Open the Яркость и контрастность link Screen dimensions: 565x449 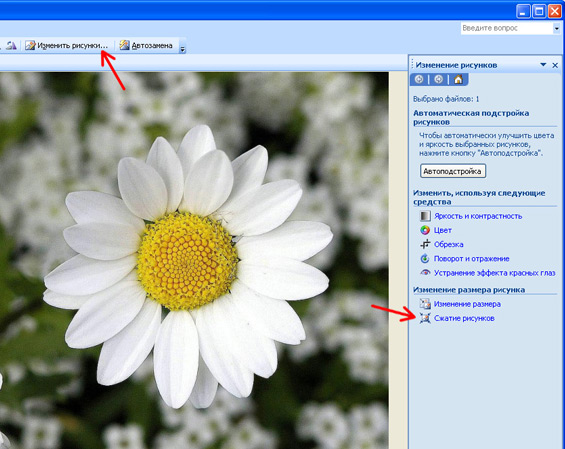coord(478,216)
